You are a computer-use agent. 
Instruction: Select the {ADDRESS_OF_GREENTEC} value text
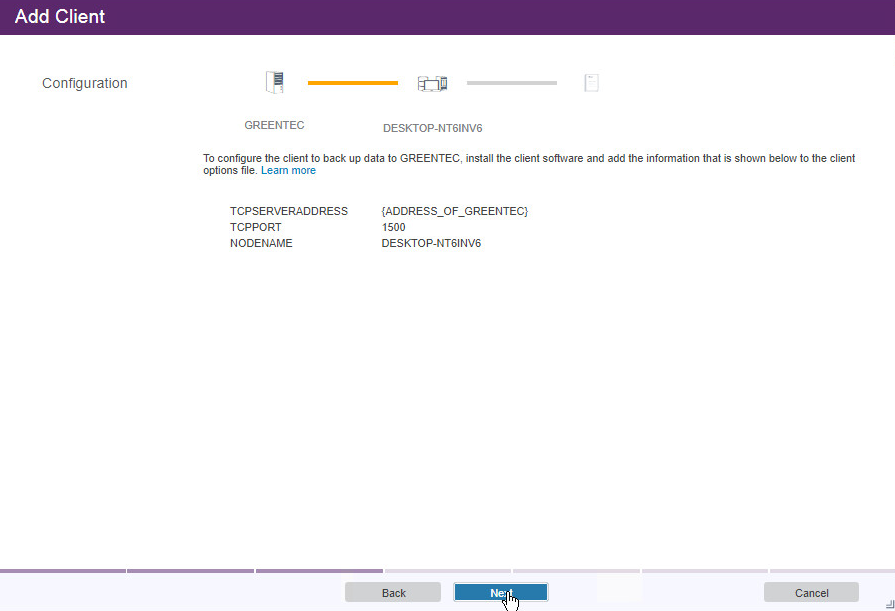pyautogui.click(x=454, y=212)
